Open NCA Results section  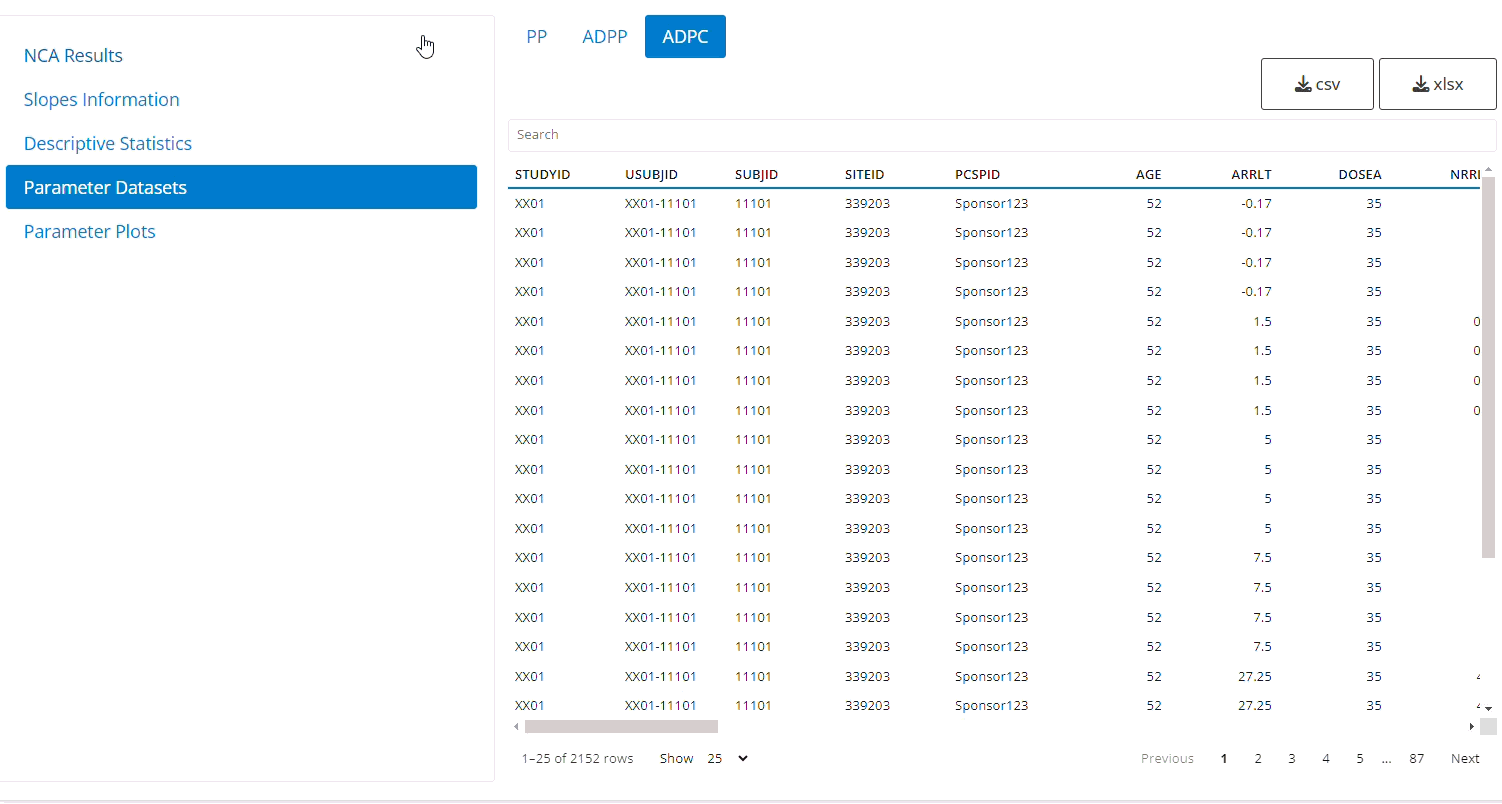[73, 55]
